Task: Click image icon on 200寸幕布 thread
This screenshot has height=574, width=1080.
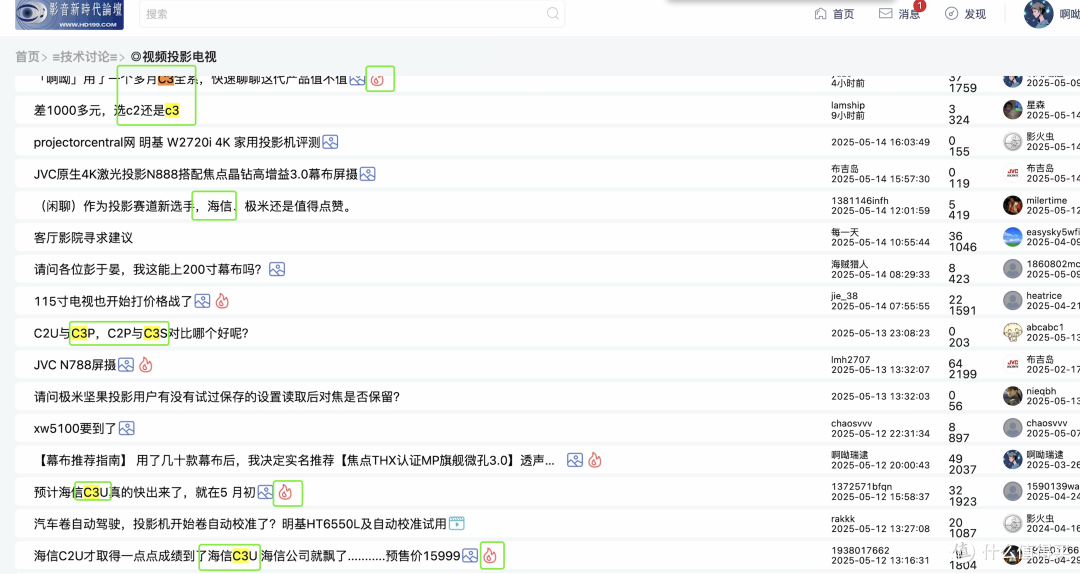Action: coord(277,269)
